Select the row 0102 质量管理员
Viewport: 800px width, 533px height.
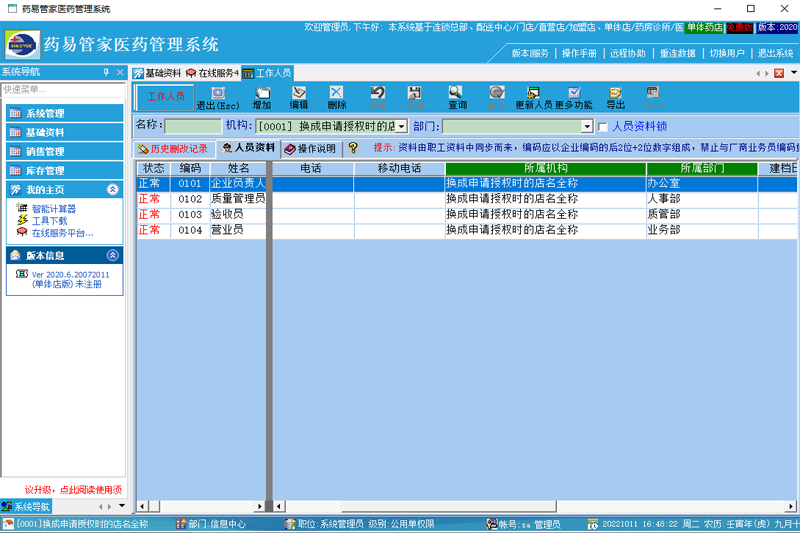point(467,199)
